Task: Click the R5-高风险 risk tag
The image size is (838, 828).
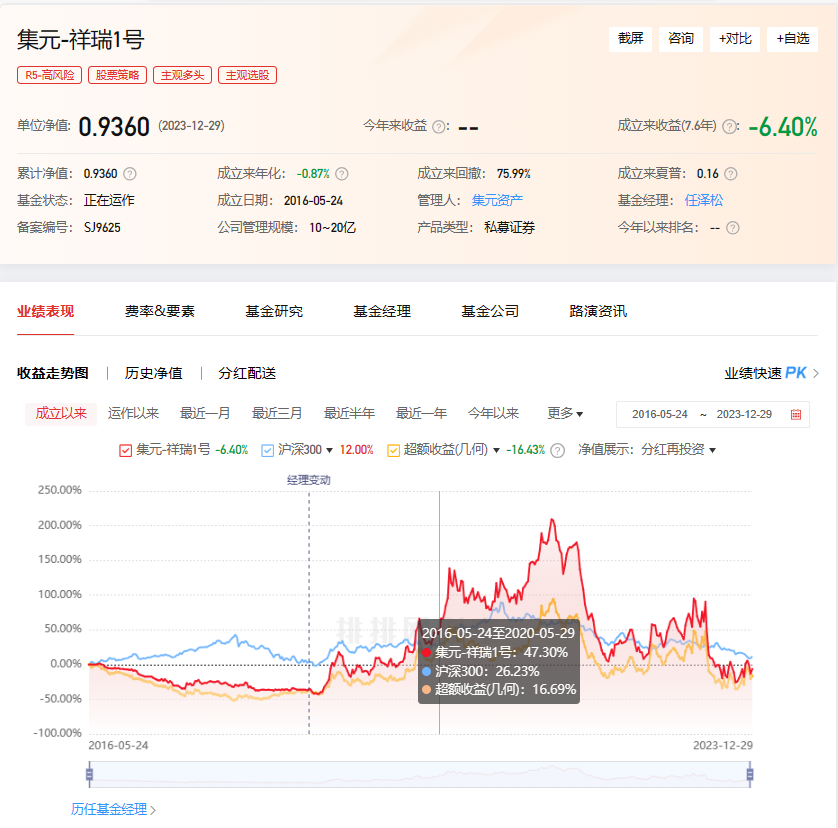Action: pos(49,75)
